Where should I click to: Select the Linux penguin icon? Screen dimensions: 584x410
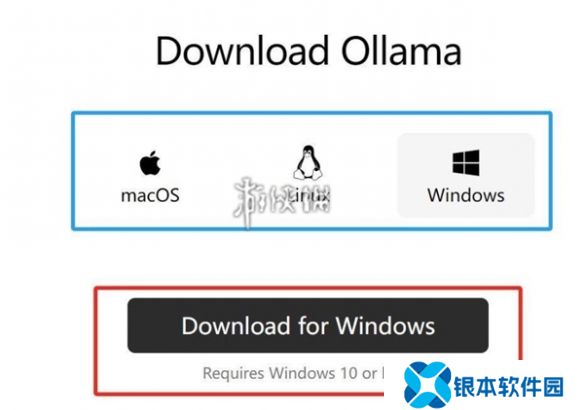click(x=308, y=162)
